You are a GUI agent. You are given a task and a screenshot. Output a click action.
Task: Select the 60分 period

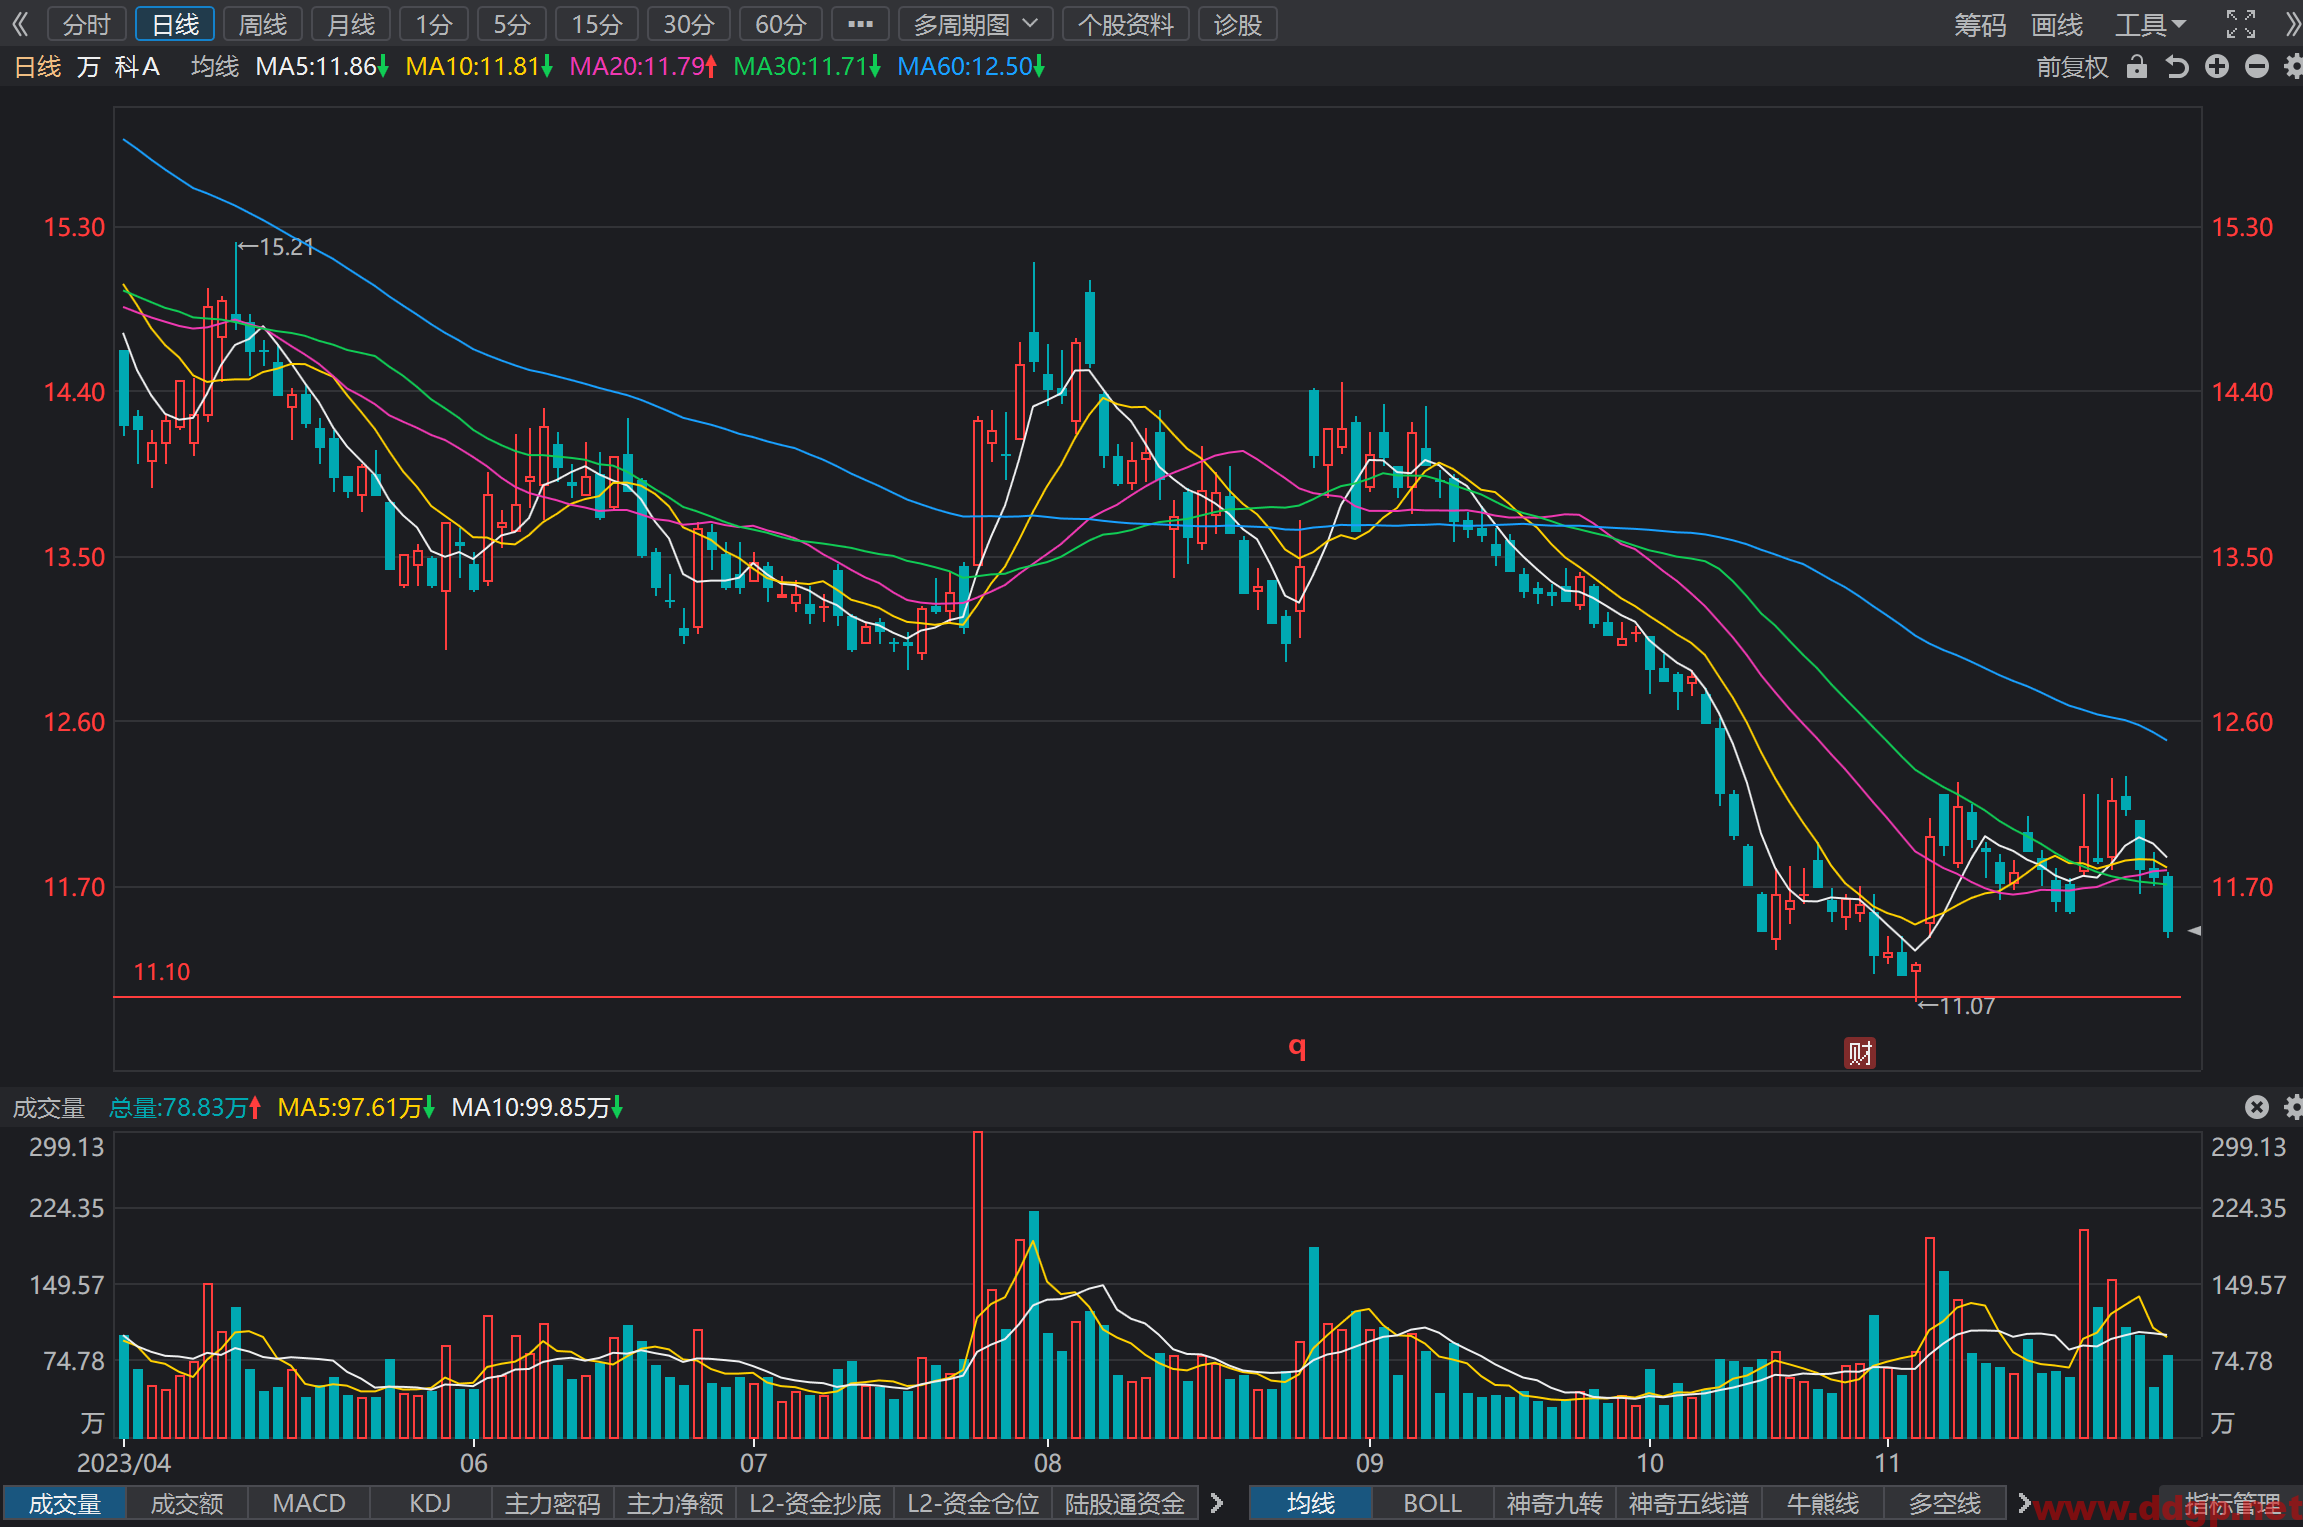tap(781, 24)
